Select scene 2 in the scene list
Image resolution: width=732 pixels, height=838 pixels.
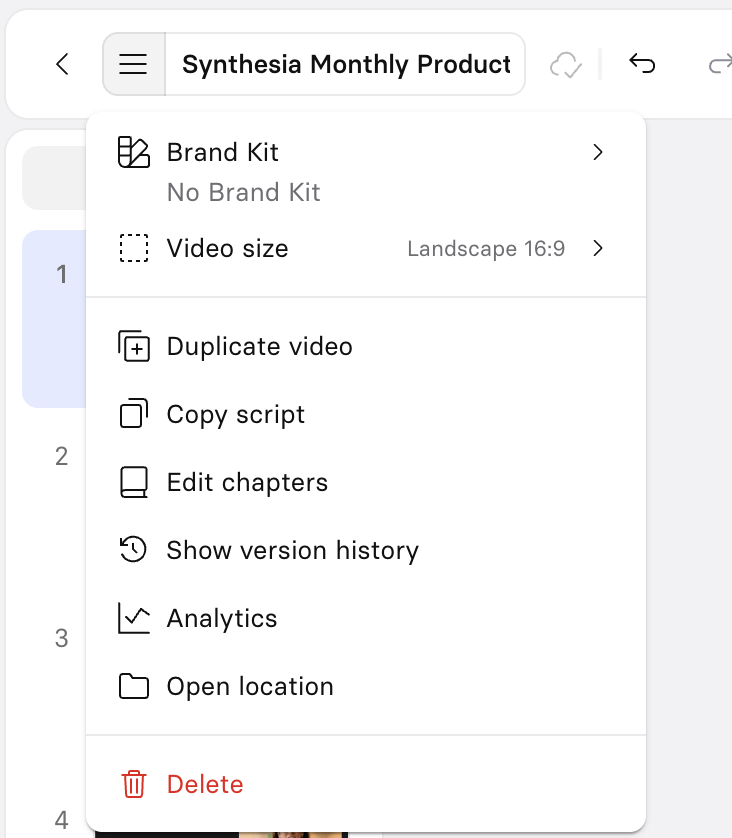[61, 456]
